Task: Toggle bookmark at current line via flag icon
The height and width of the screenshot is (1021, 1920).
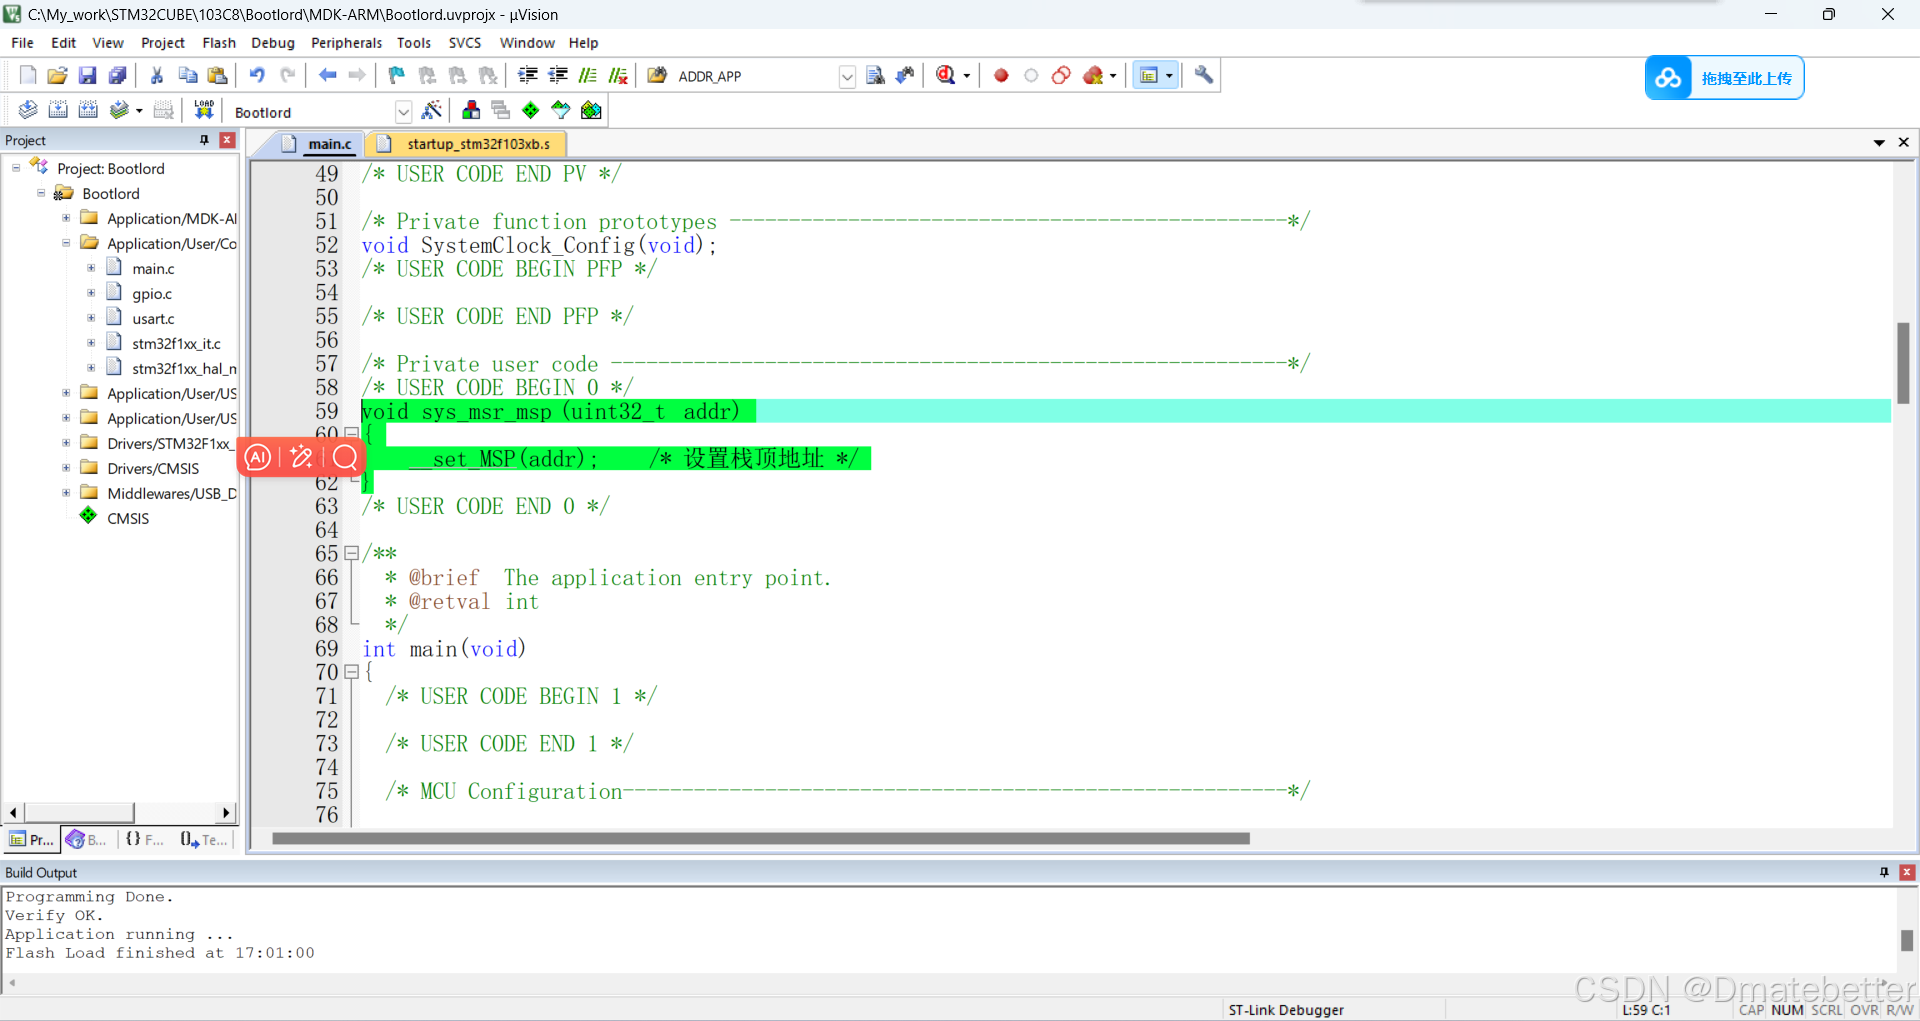Action: 396,75
